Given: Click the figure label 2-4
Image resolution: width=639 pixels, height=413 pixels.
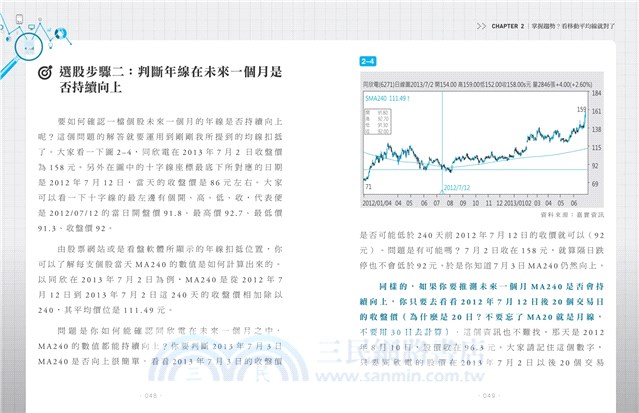Looking at the screenshot, I should pos(368,62).
